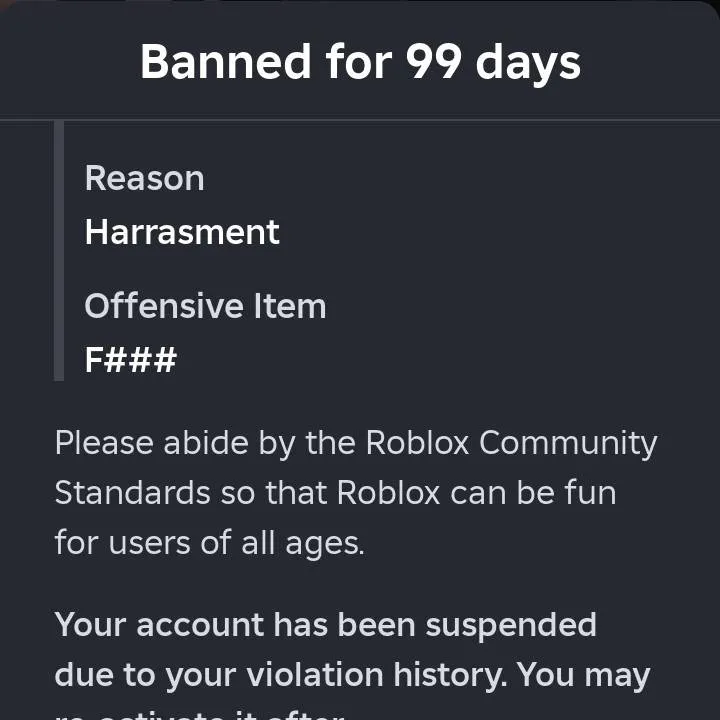Click the censored "F###" offensive item text
The image size is (720, 720).
tap(130, 359)
